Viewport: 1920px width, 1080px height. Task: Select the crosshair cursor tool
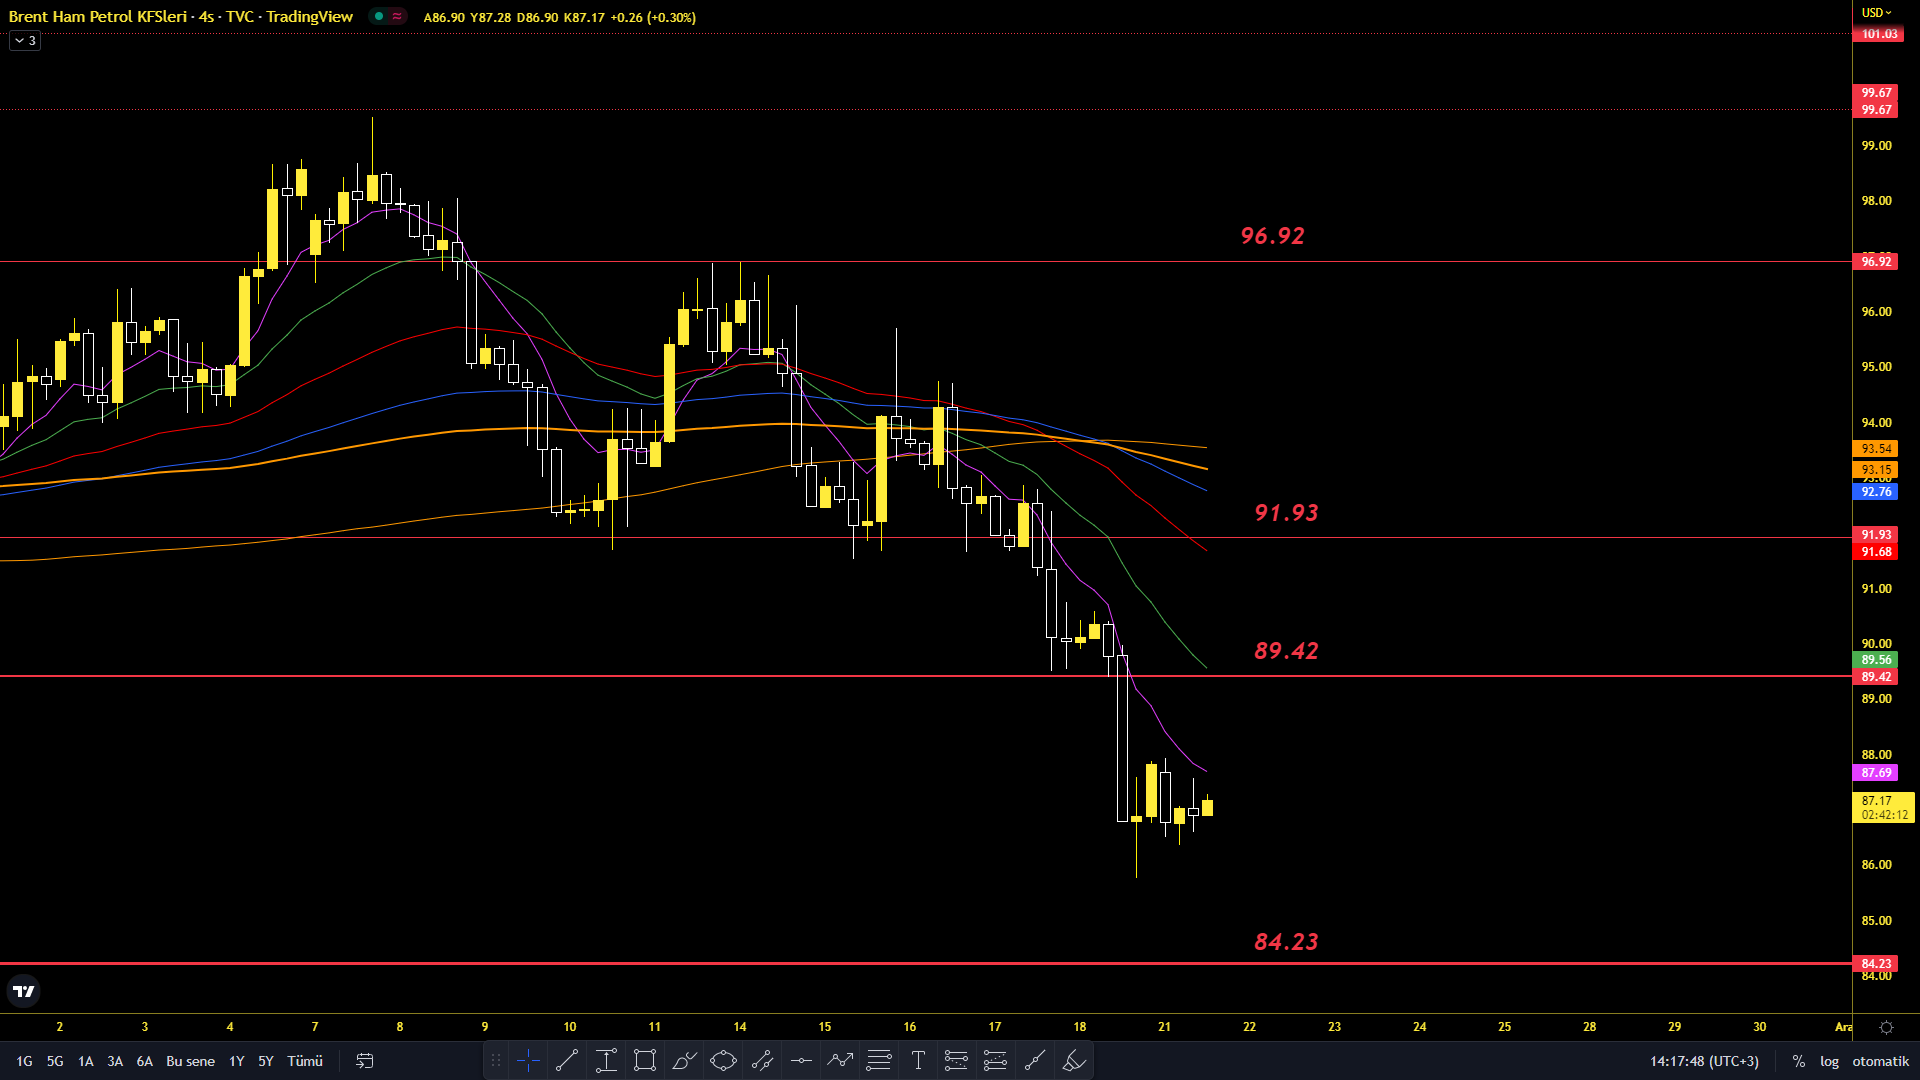click(528, 1061)
